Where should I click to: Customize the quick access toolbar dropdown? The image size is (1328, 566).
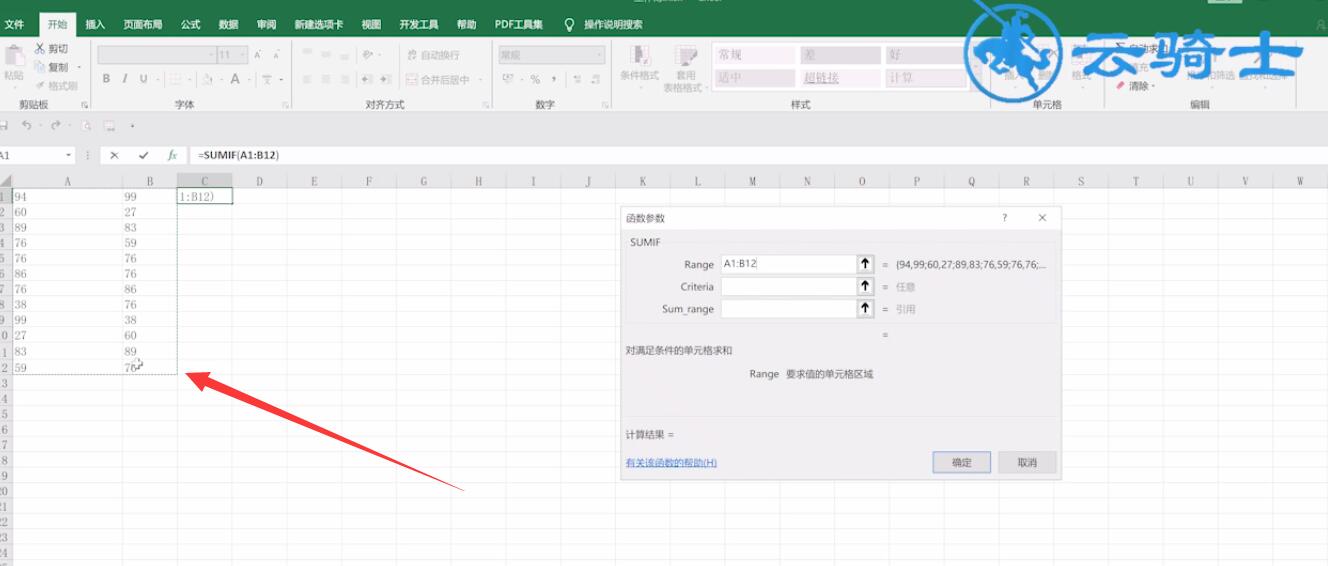point(133,126)
